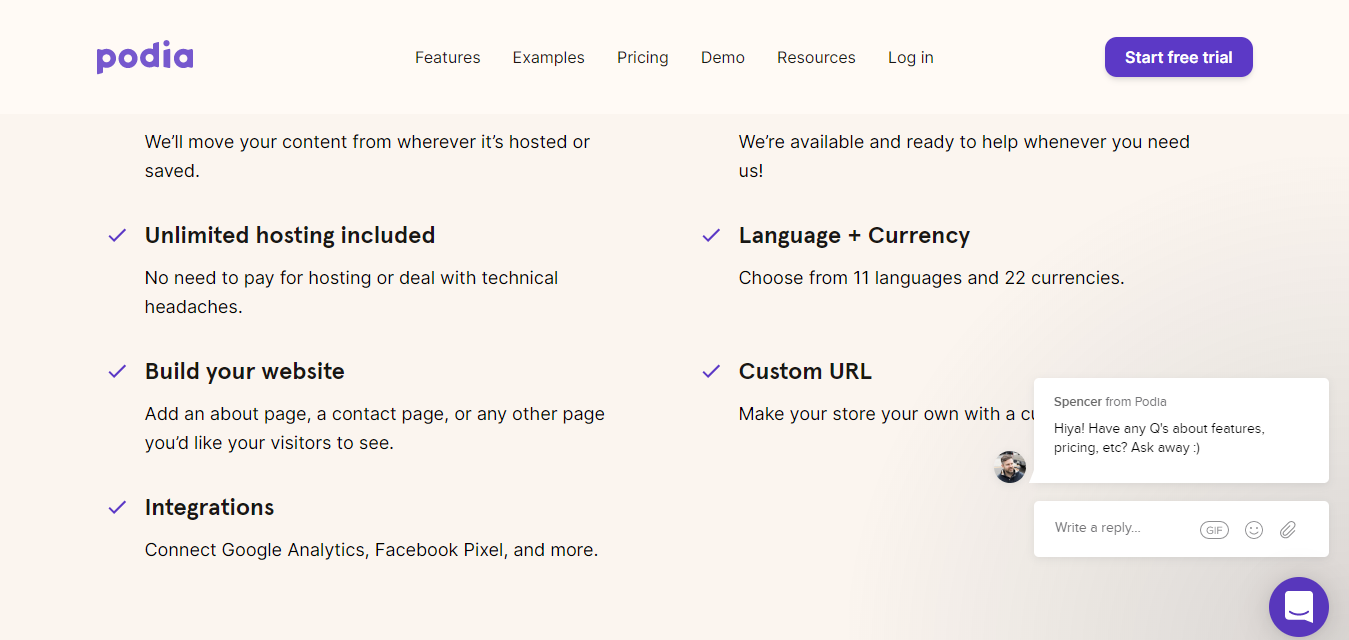Click checkmark beside Language + Currency

point(711,236)
